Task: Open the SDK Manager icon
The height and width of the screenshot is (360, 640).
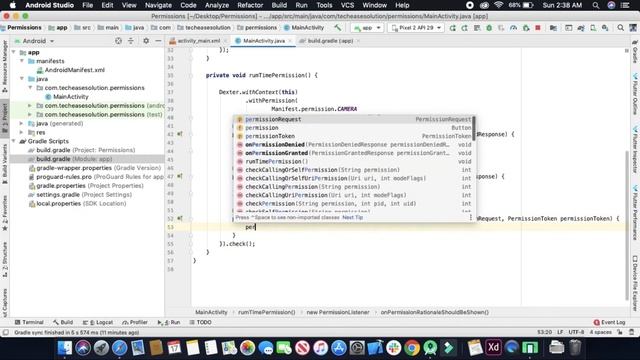Action: (605, 28)
